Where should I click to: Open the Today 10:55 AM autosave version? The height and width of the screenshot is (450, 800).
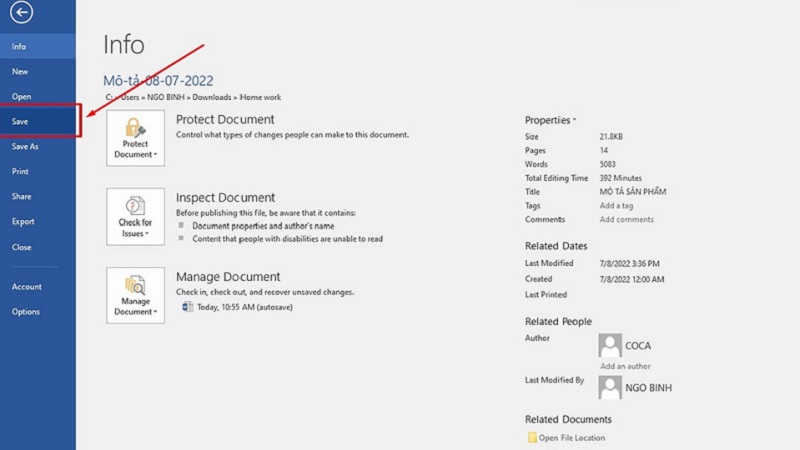(x=244, y=307)
